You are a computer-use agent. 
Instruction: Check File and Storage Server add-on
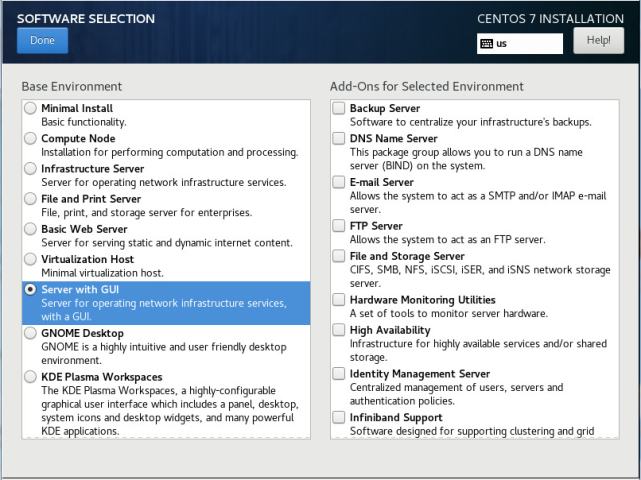[338, 256]
